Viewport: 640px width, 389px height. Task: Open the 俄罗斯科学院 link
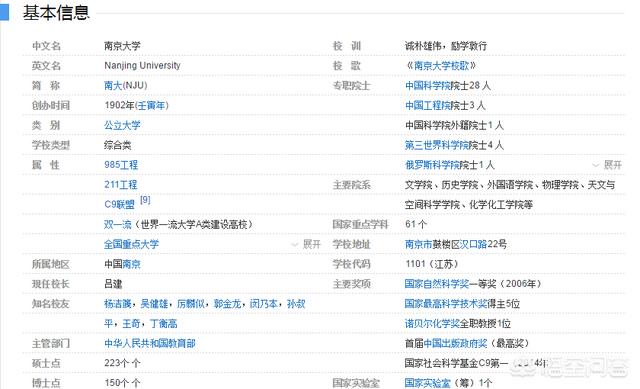432,165
